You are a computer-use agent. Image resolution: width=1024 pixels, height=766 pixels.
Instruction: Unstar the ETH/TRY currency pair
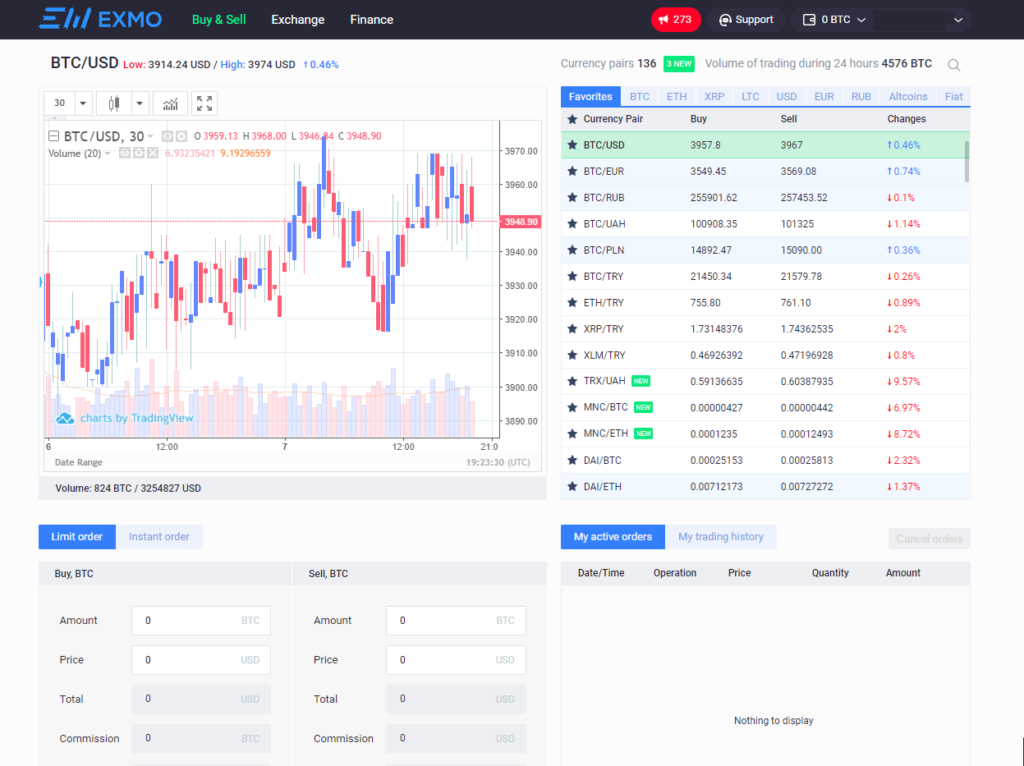coord(572,302)
